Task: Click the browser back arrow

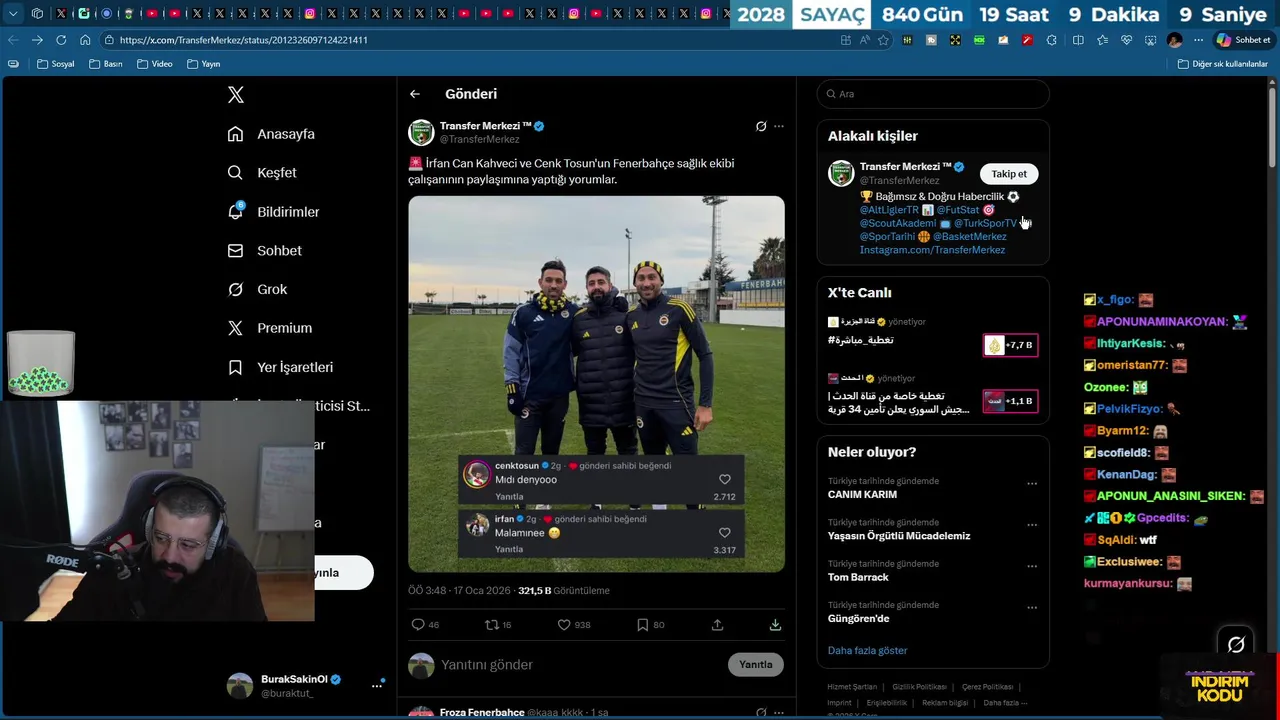Action: pos(13,40)
